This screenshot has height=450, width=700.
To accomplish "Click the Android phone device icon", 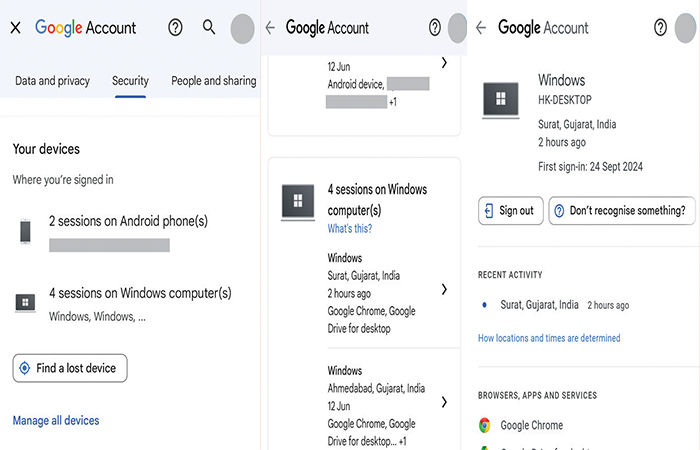I will coord(25,232).
